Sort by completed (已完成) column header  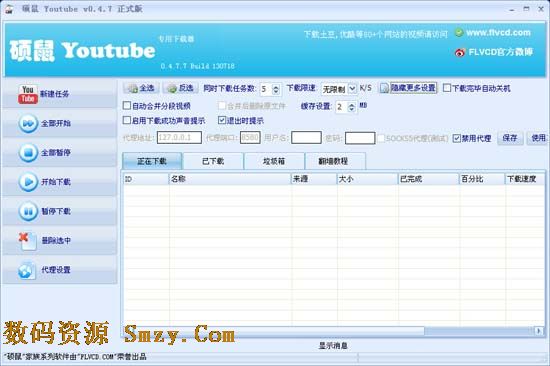tap(428, 179)
